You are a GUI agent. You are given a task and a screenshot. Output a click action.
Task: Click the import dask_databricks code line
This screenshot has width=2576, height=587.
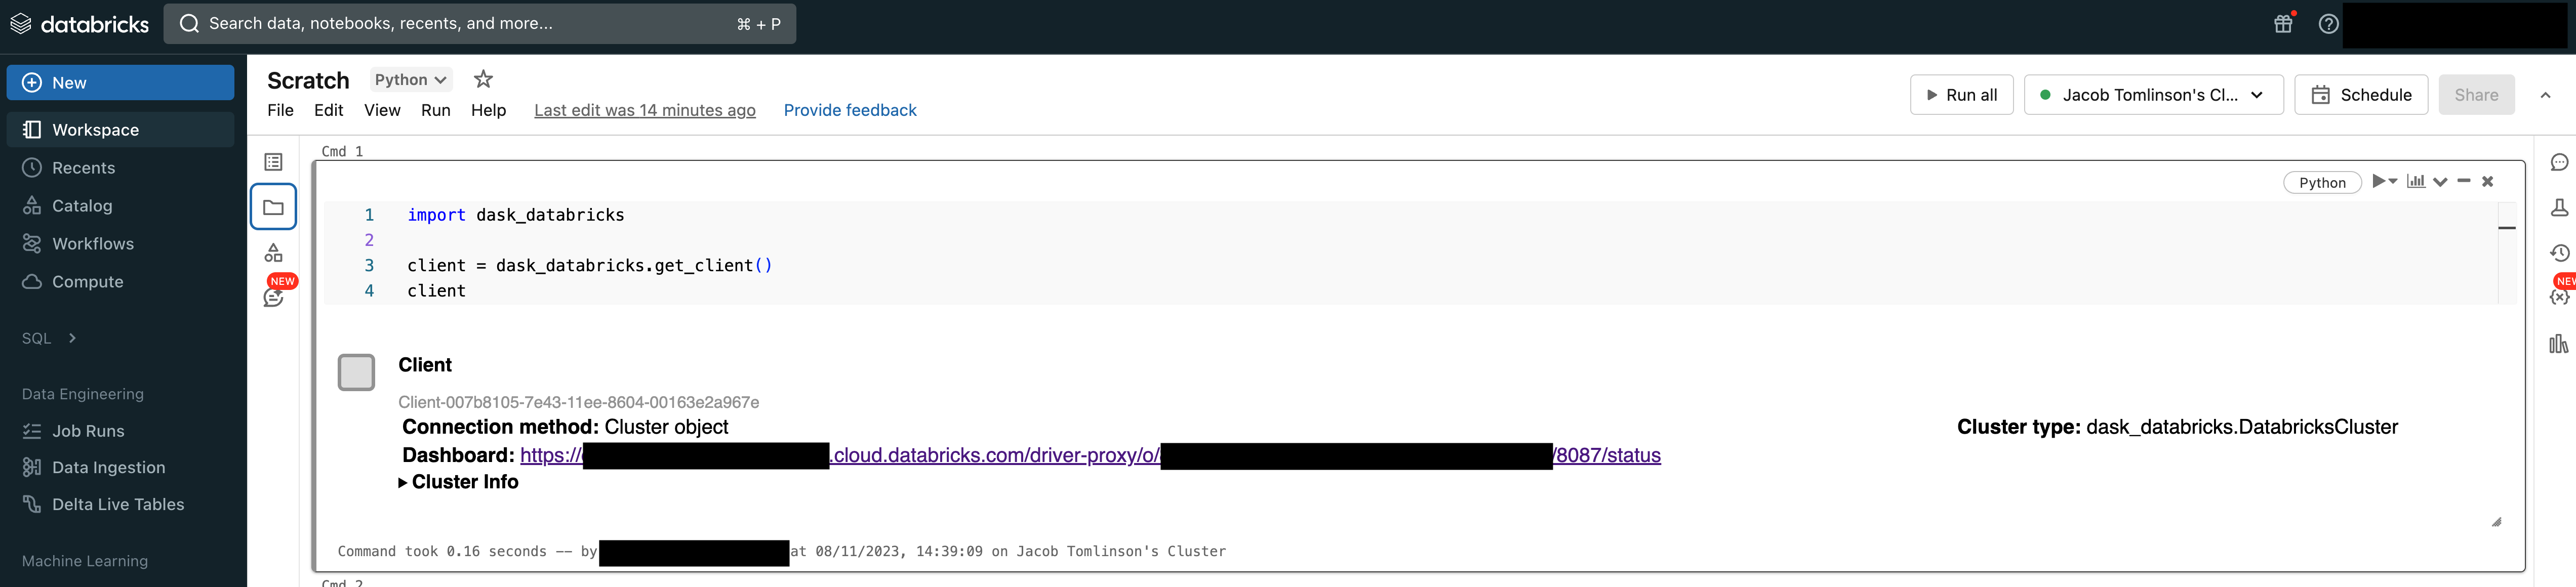[x=515, y=215]
